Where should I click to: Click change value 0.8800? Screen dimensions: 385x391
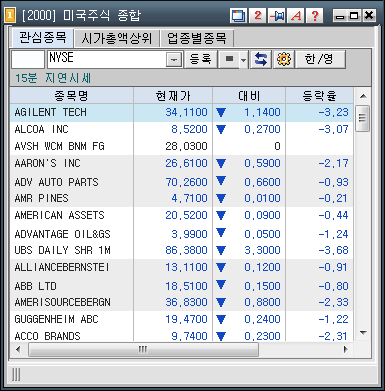[262, 302]
